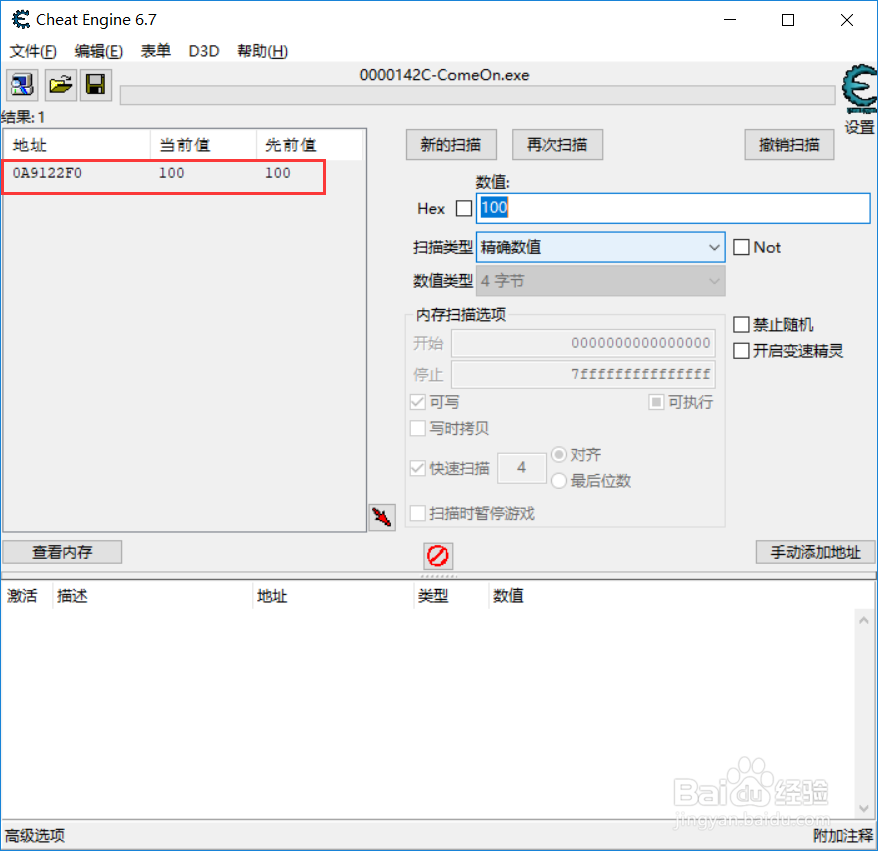
Task: Click the 撤销扫描 button
Action: (x=789, y=144)
